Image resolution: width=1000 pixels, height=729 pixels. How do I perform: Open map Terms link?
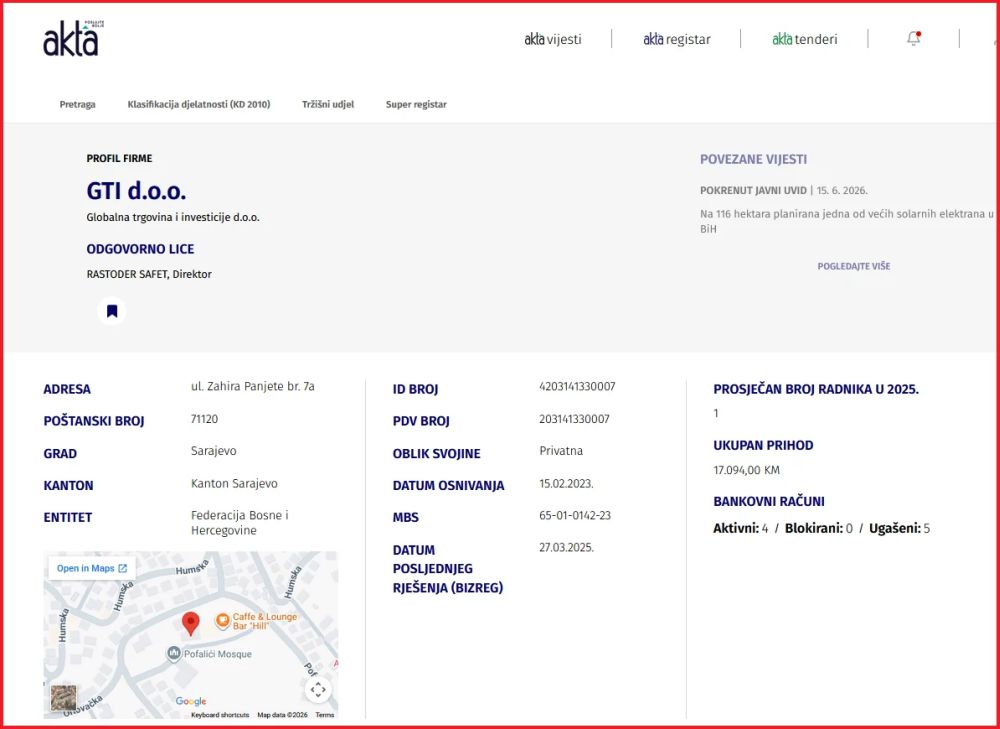(x=325, y=715)
